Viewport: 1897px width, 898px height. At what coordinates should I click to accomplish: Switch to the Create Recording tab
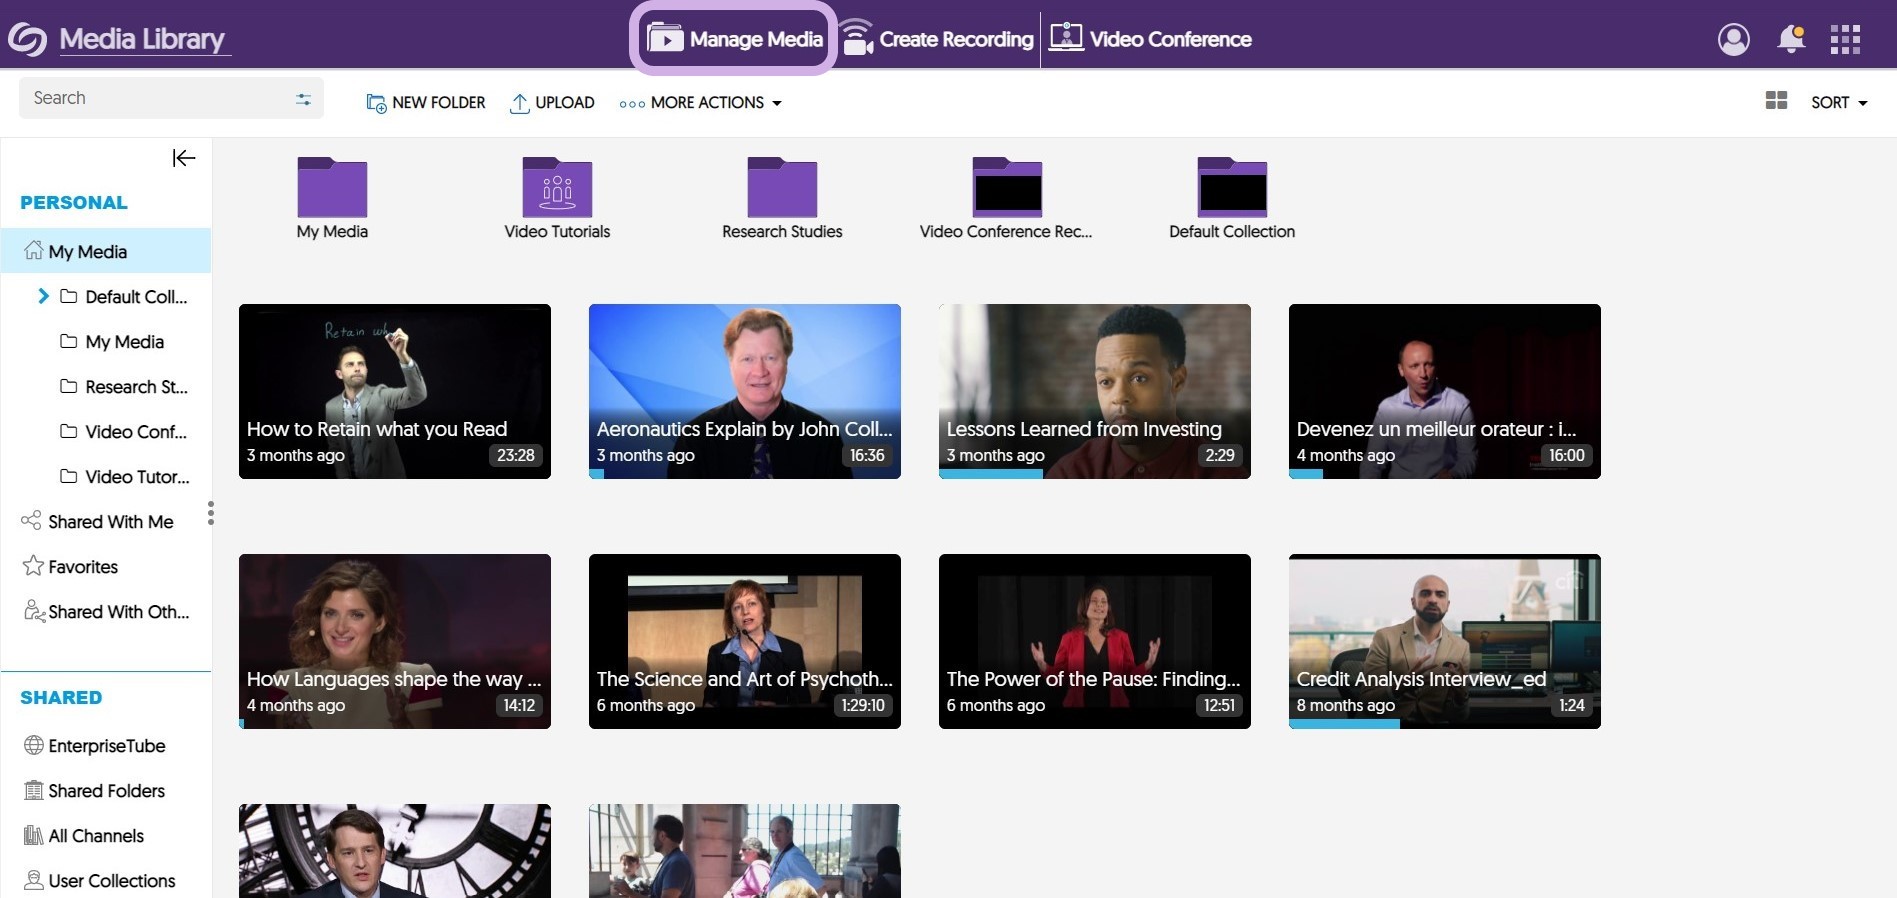(938, 39)
